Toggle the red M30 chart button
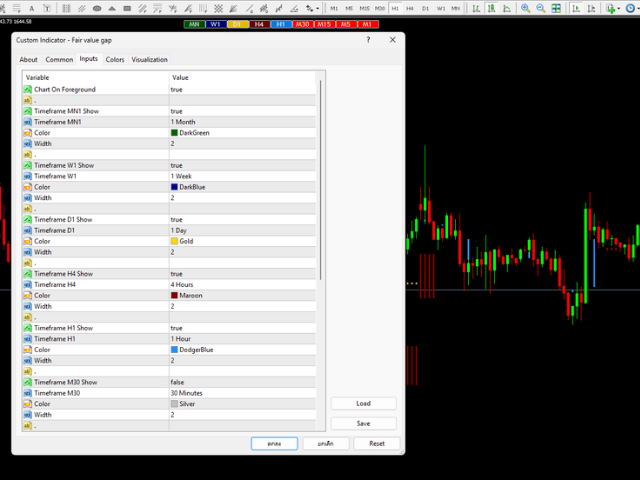The image size is (640, 480). click(x=302, y=24)
